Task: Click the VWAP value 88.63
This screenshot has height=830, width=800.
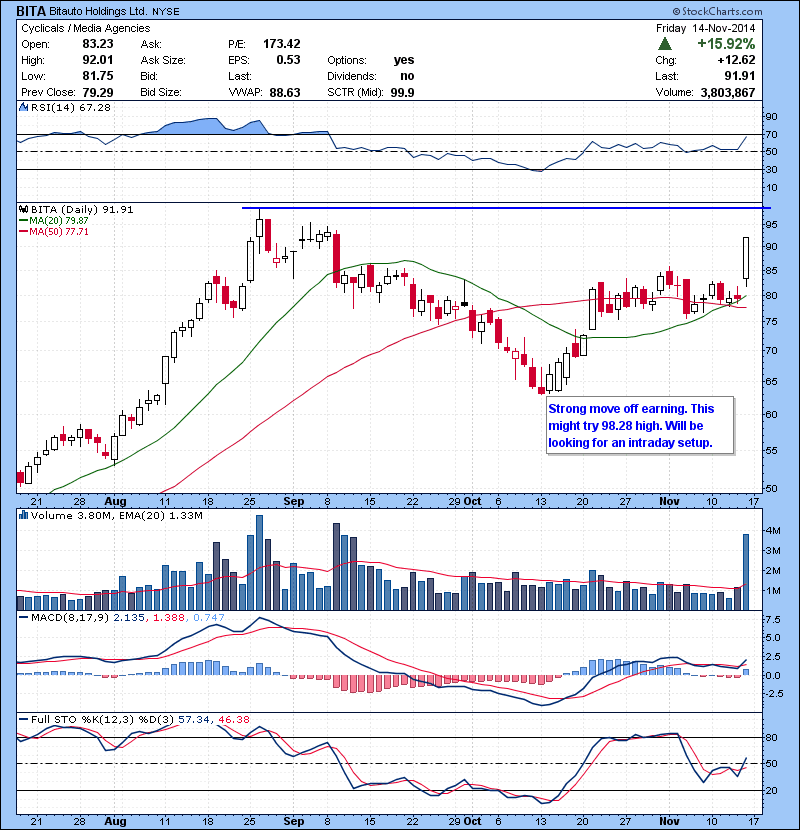Action: 285,92
